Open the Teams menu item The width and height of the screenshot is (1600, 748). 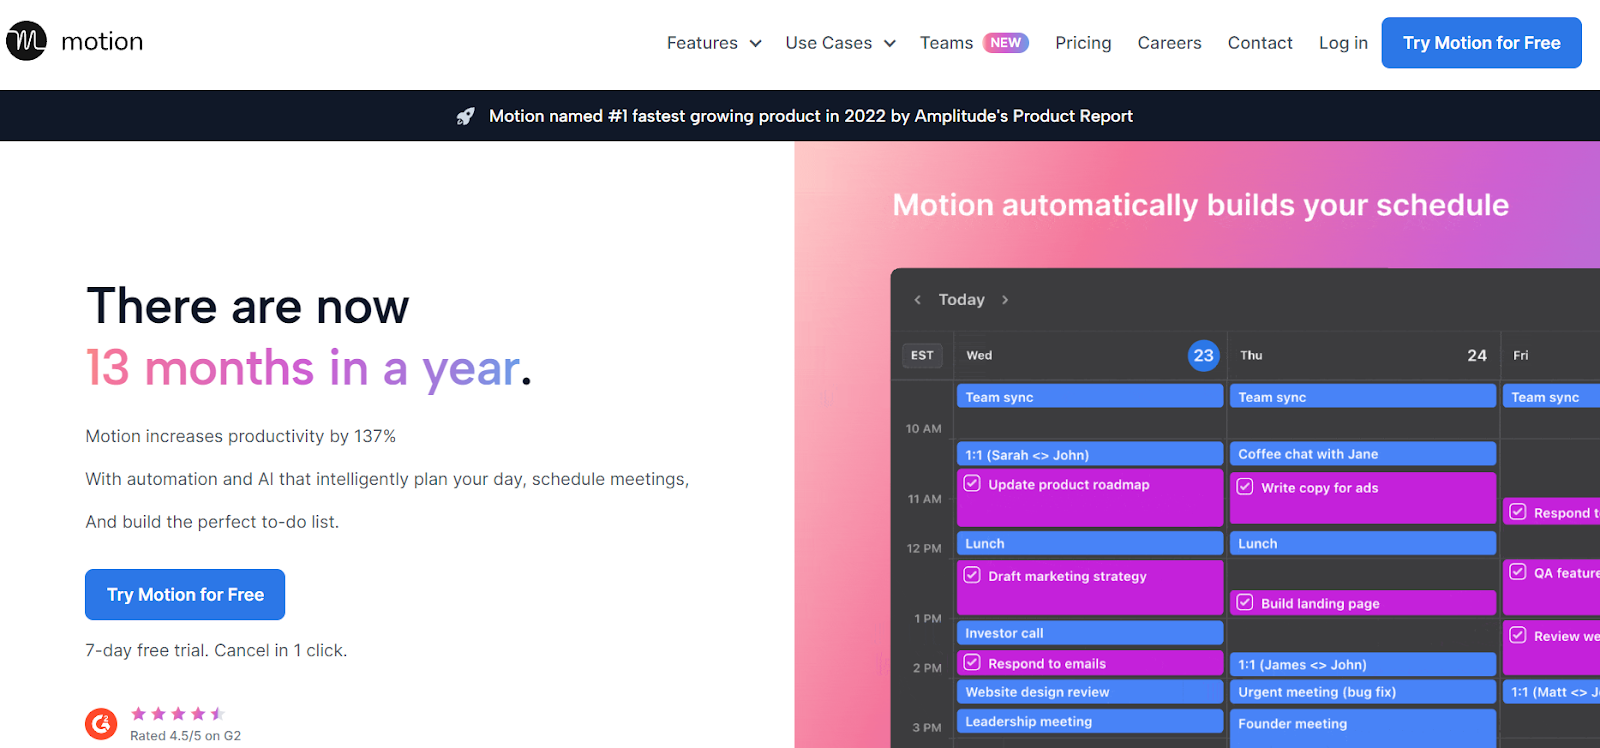[x=946, y=43]
